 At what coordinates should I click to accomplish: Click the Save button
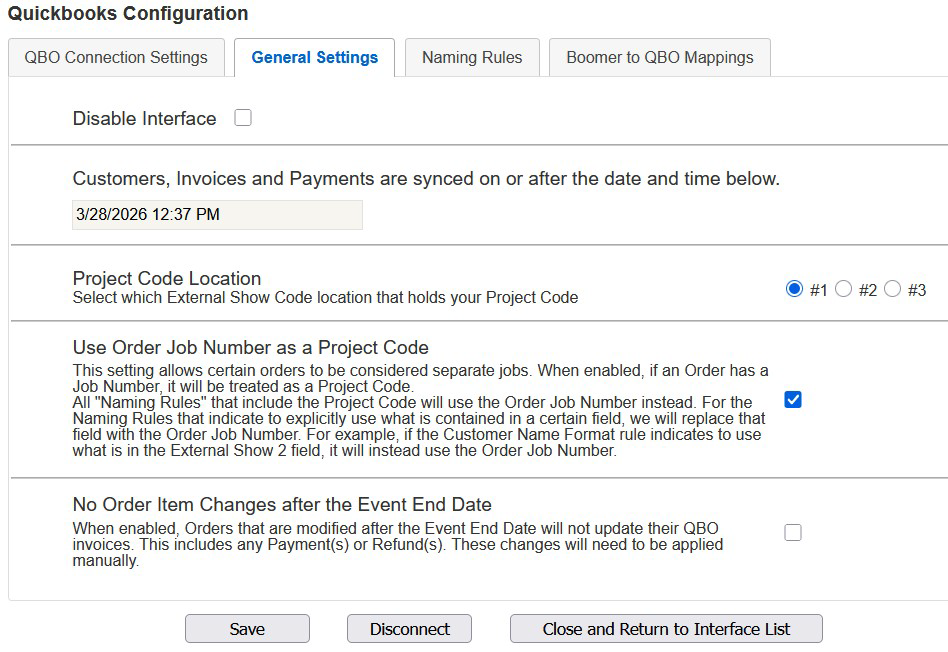tap(247, 629)
